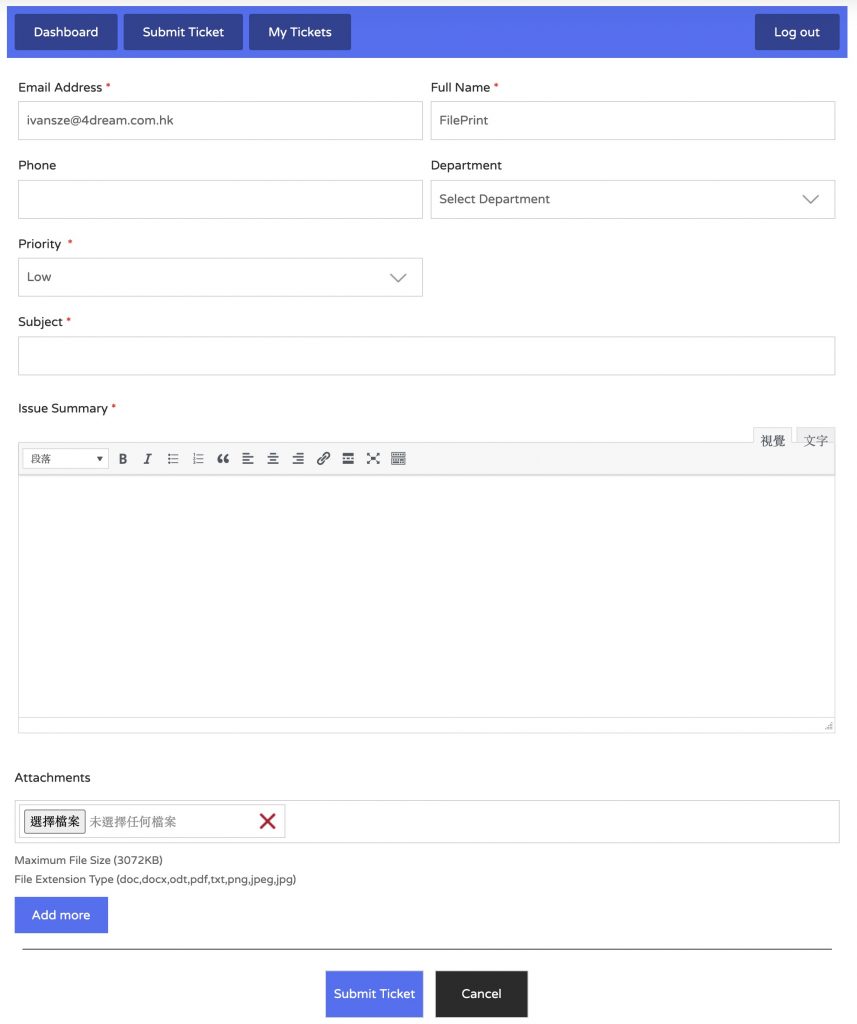Focus the Email Address field
The image size is (857, 1024).
220,120
